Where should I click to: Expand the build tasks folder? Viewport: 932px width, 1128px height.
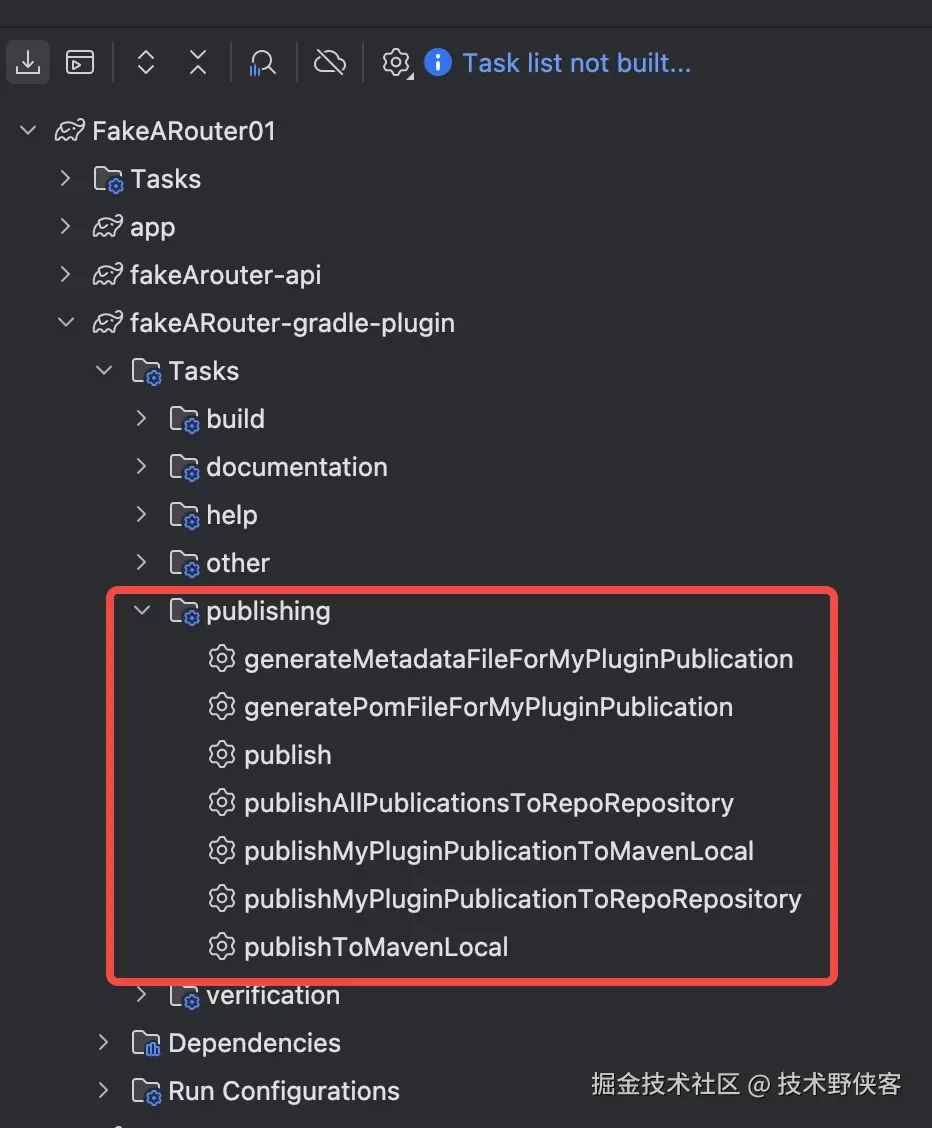142,419
